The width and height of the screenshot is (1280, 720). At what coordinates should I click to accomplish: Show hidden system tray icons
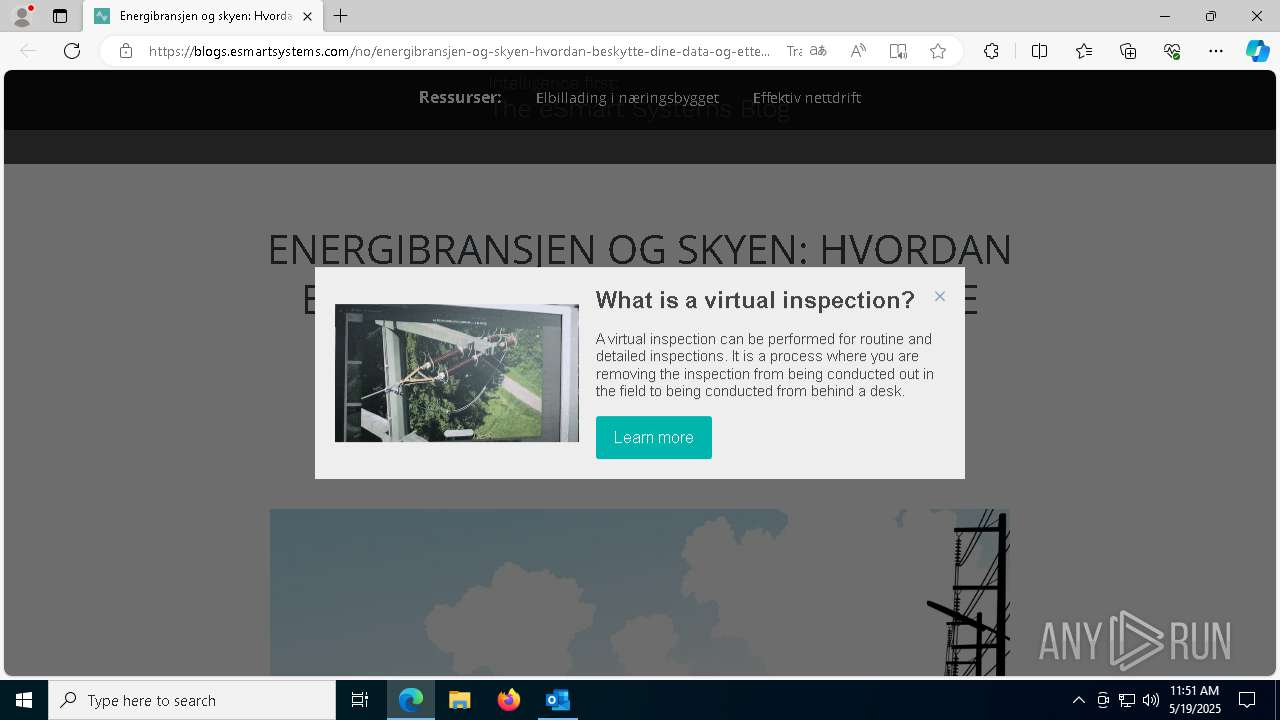[1078, 700]
